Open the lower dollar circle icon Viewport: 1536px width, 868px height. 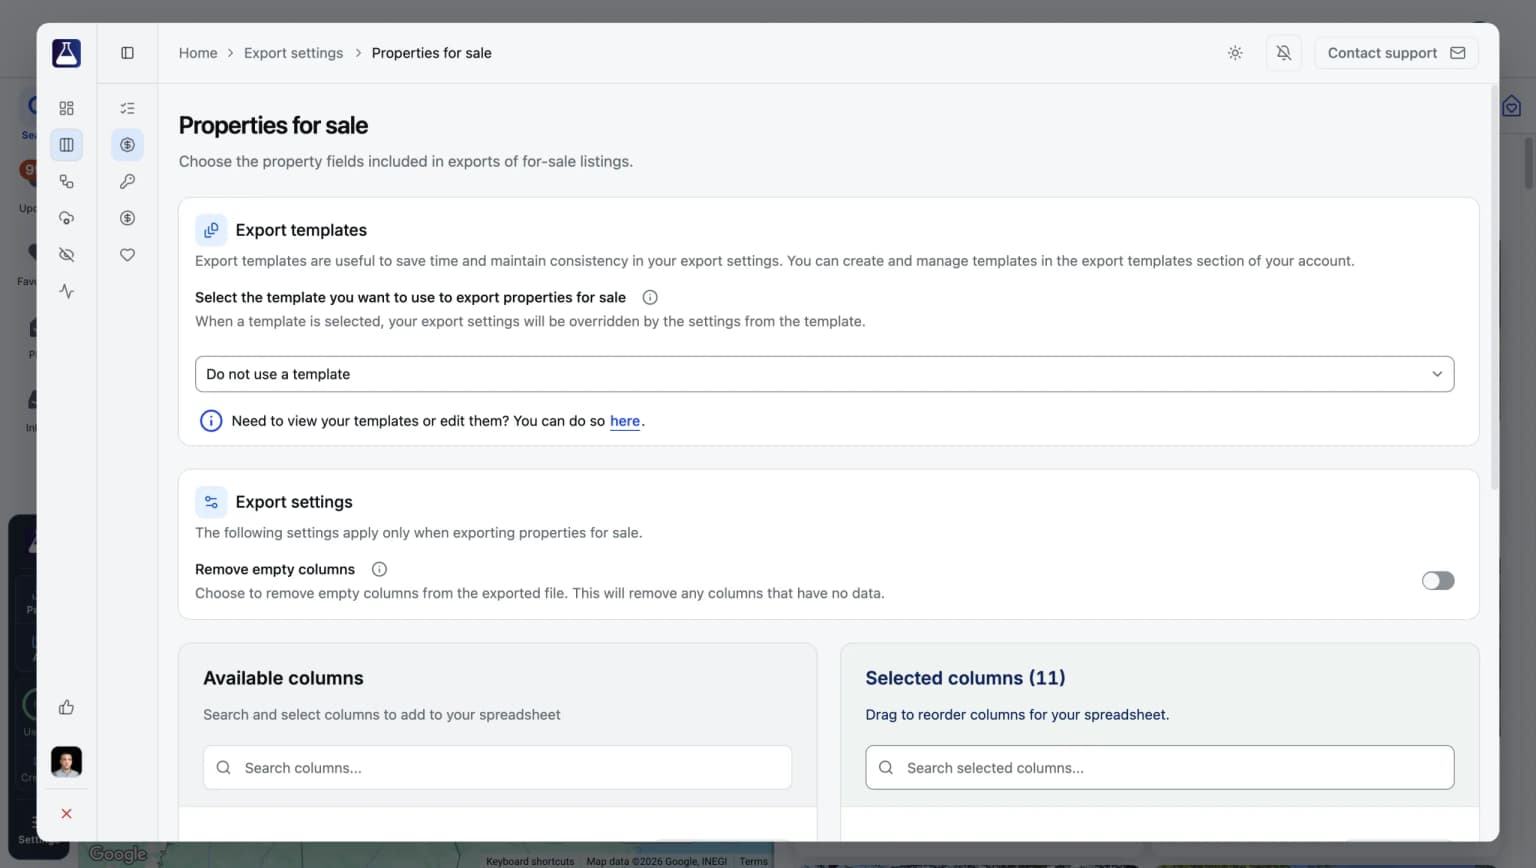coord(127,218)
